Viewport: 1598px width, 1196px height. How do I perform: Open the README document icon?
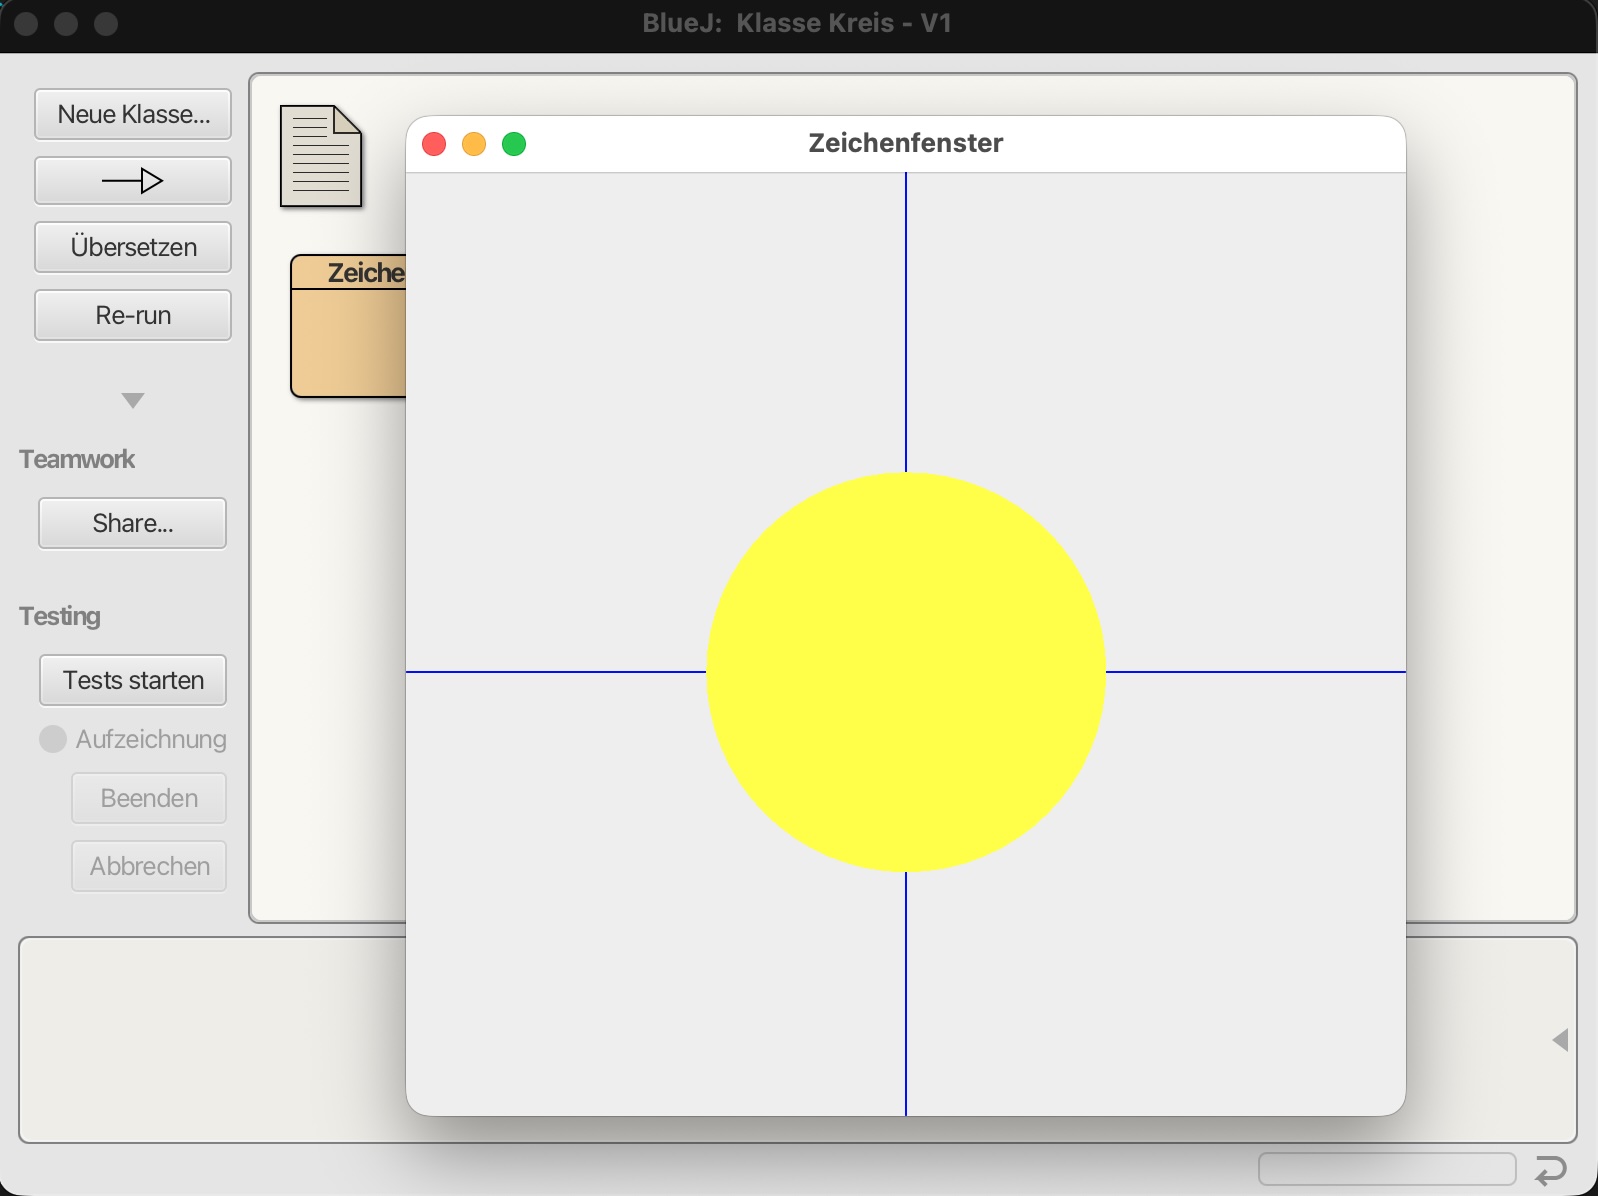321,156
